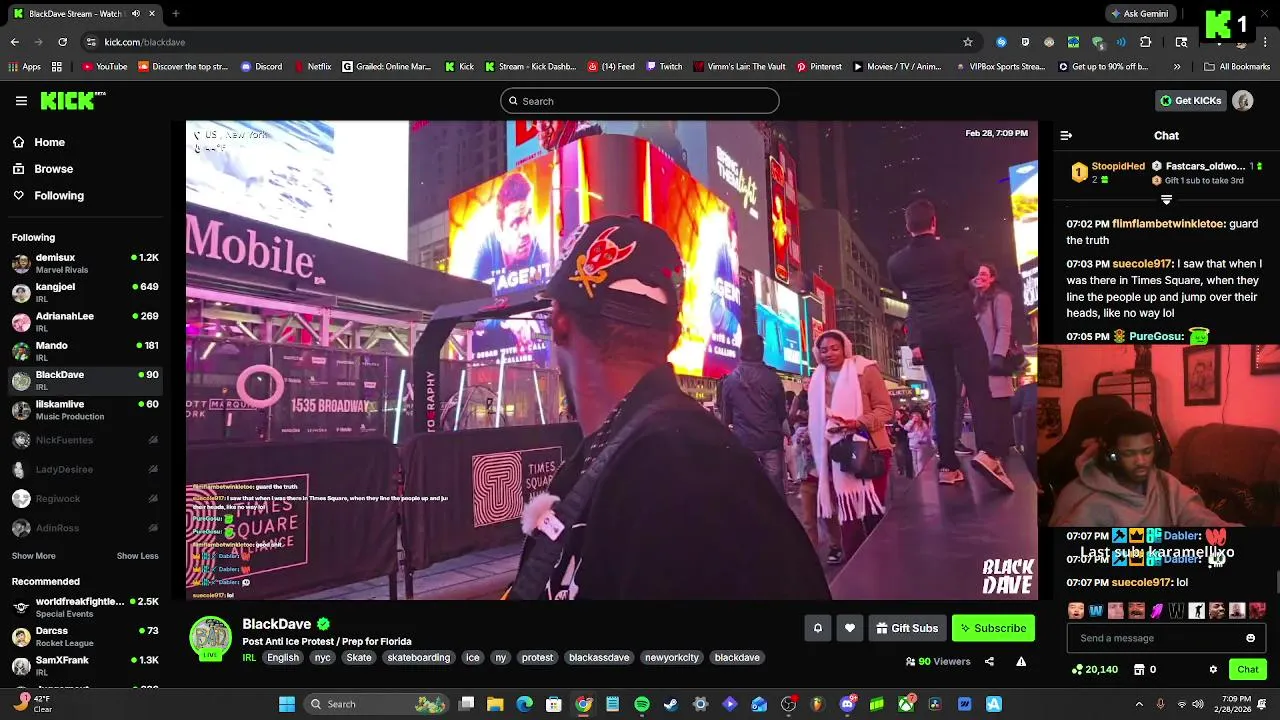This screenshot has height=720, width=1280.
Task: Click the notification bell for BlackDave
Action: tap(818, 628)
